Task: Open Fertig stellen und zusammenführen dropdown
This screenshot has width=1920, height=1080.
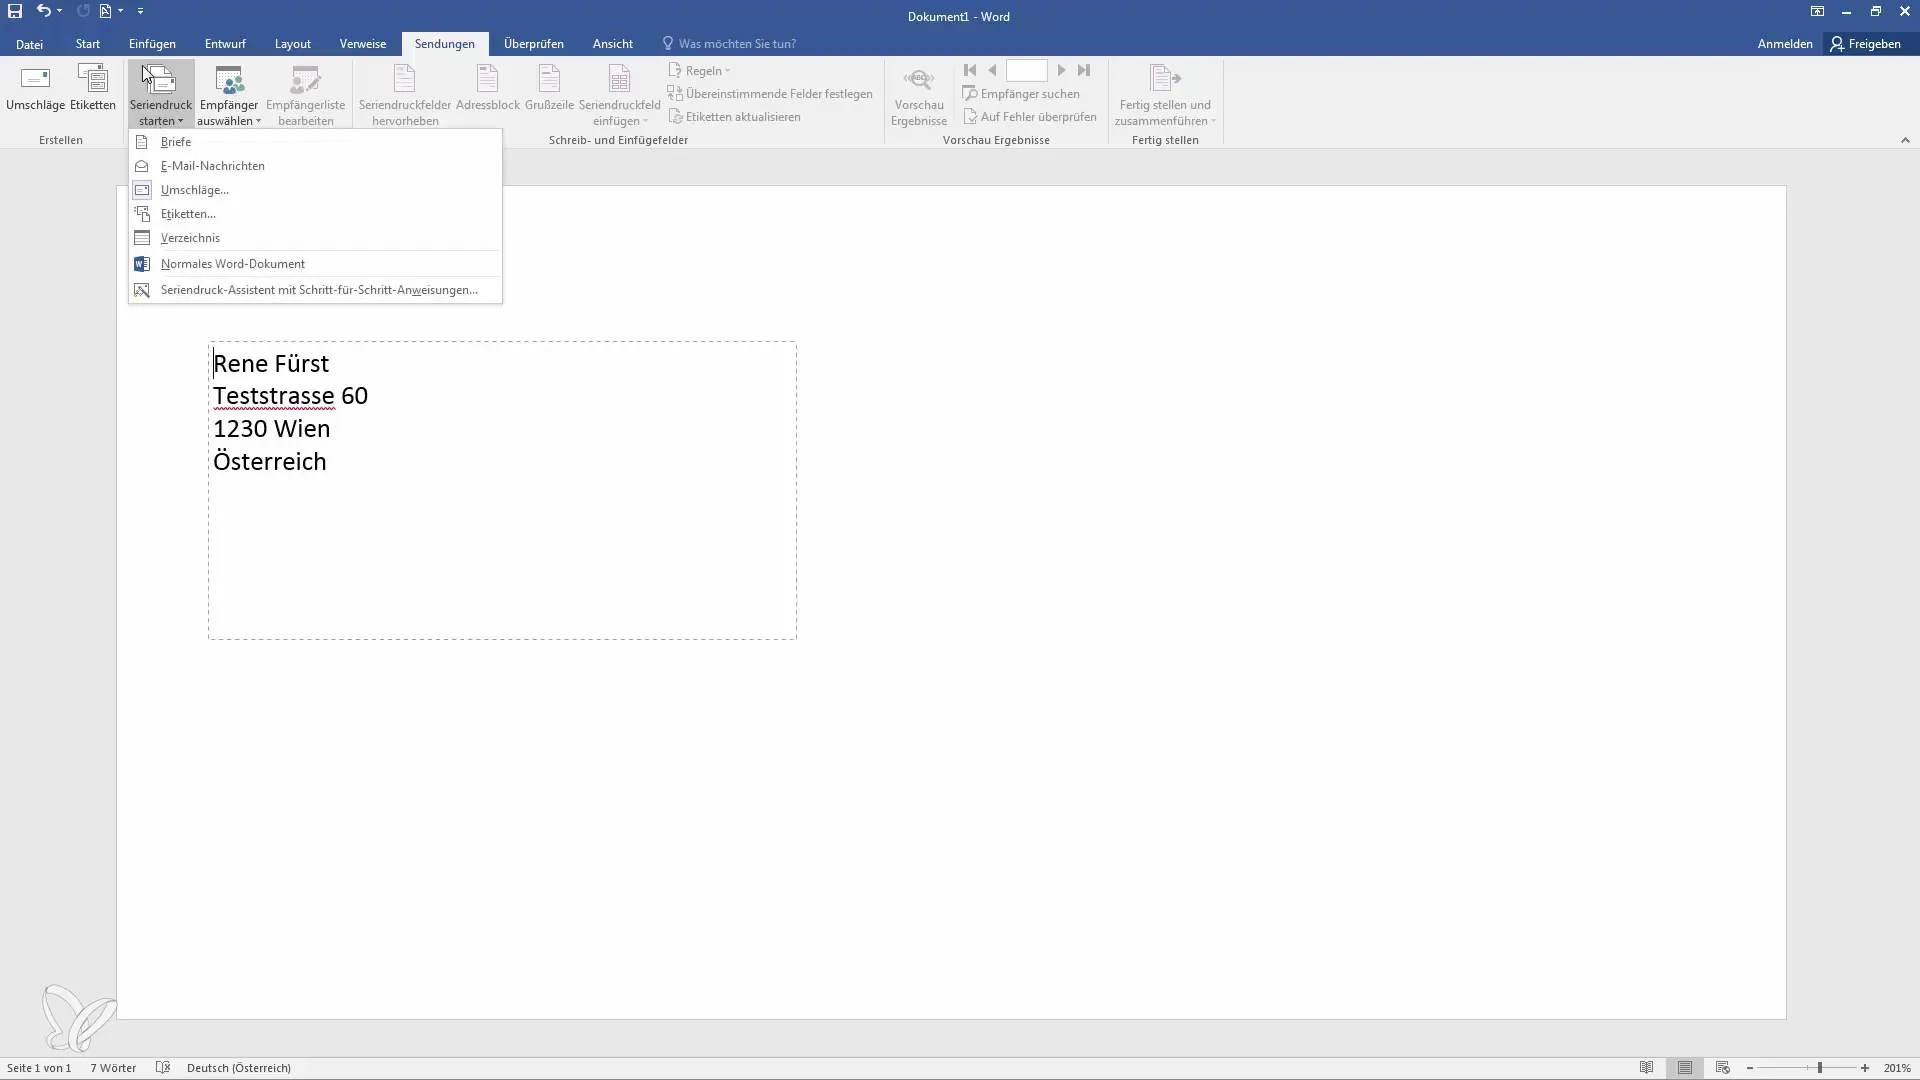Action: (1165, 95)
